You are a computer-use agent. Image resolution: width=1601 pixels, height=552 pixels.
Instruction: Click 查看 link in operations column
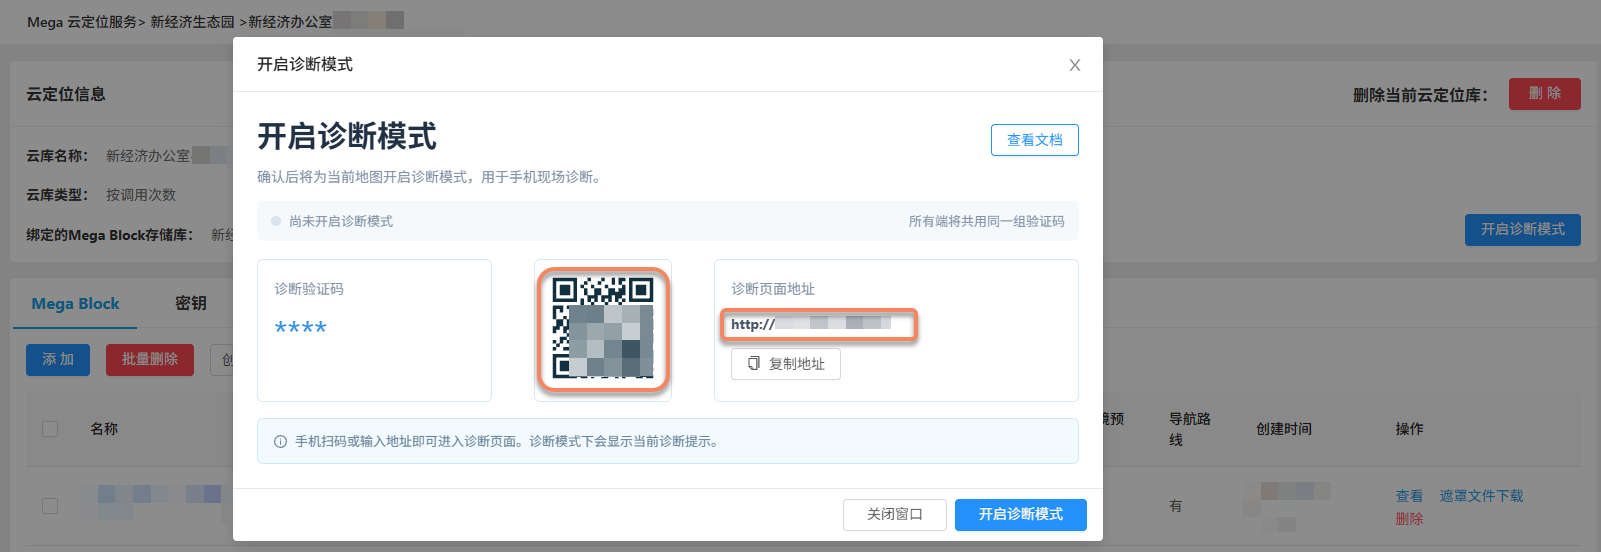(x=1409, y=496)
